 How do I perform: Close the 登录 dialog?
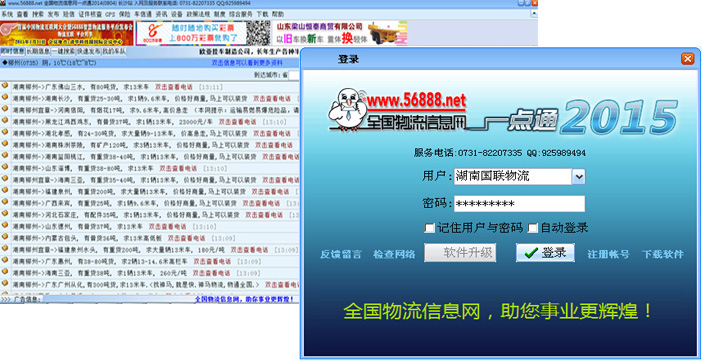(687, 59)
